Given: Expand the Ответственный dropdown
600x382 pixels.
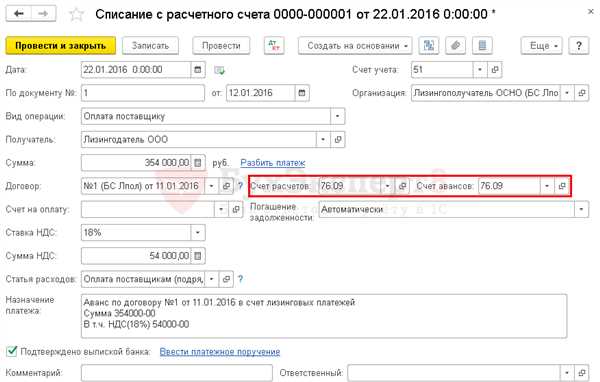Looking at the screenshot, I should click(567, 373).
